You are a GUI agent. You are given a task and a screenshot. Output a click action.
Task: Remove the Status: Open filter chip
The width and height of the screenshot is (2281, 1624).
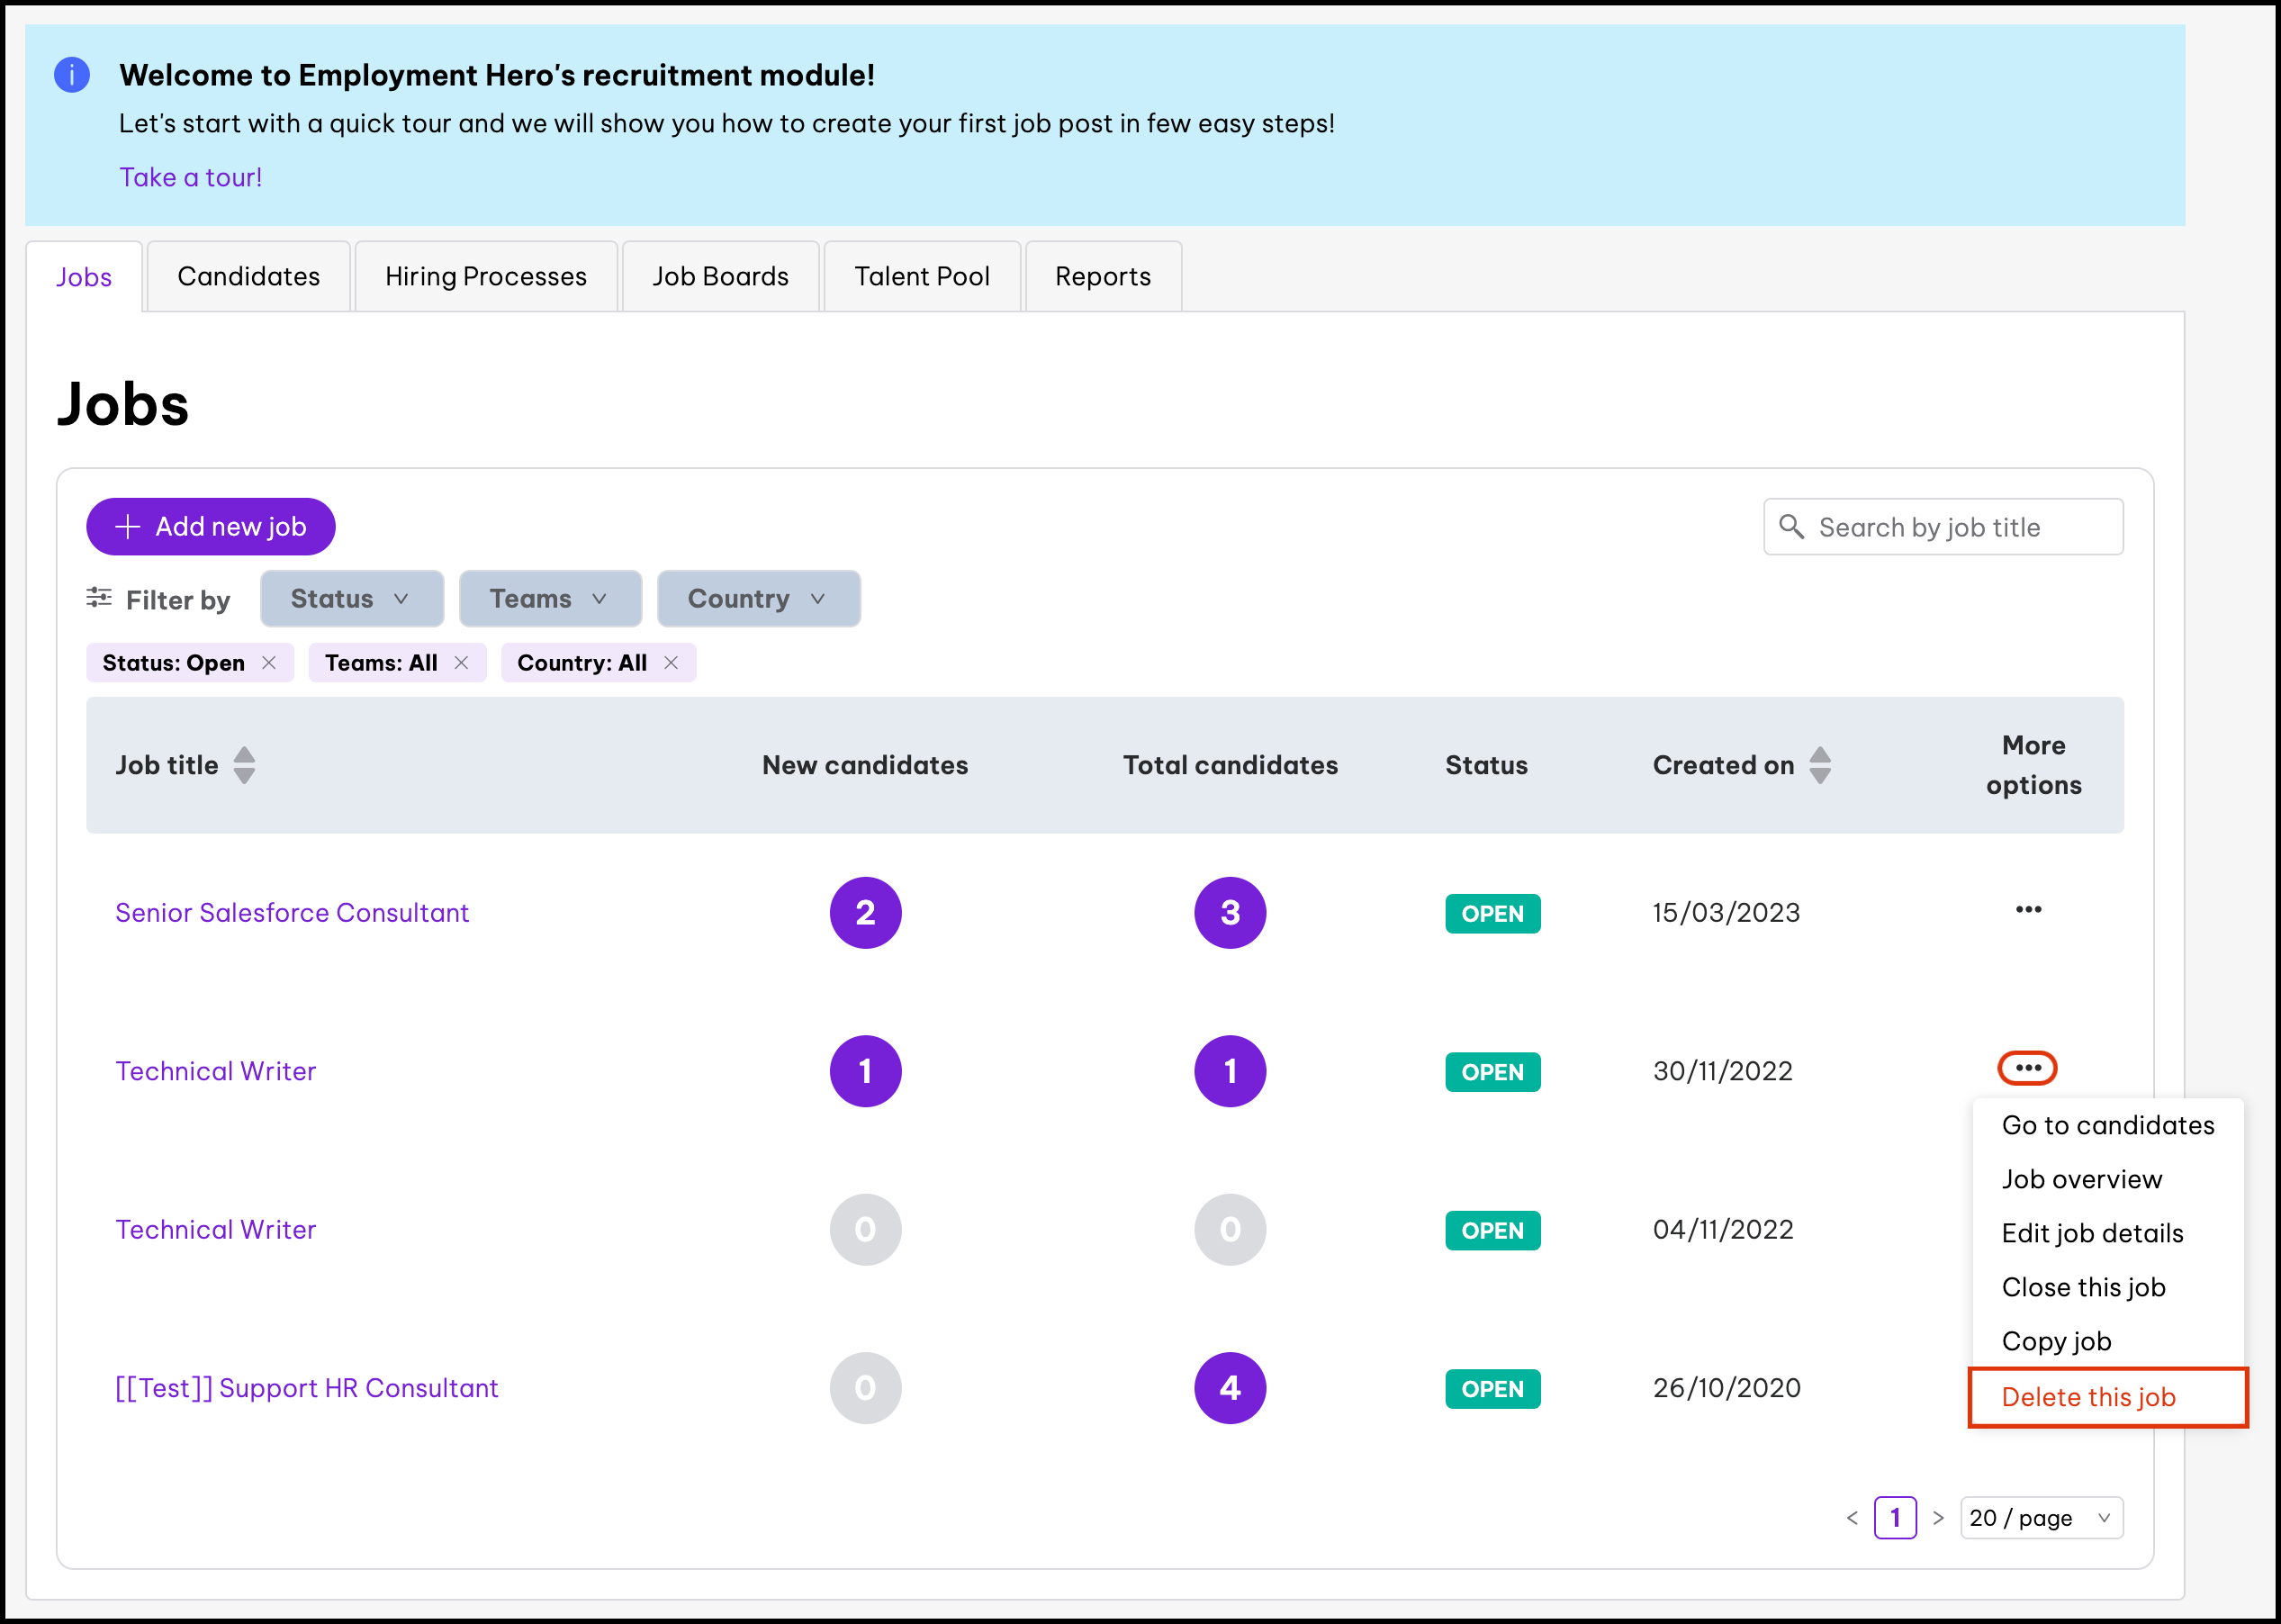tap(269, 663)
